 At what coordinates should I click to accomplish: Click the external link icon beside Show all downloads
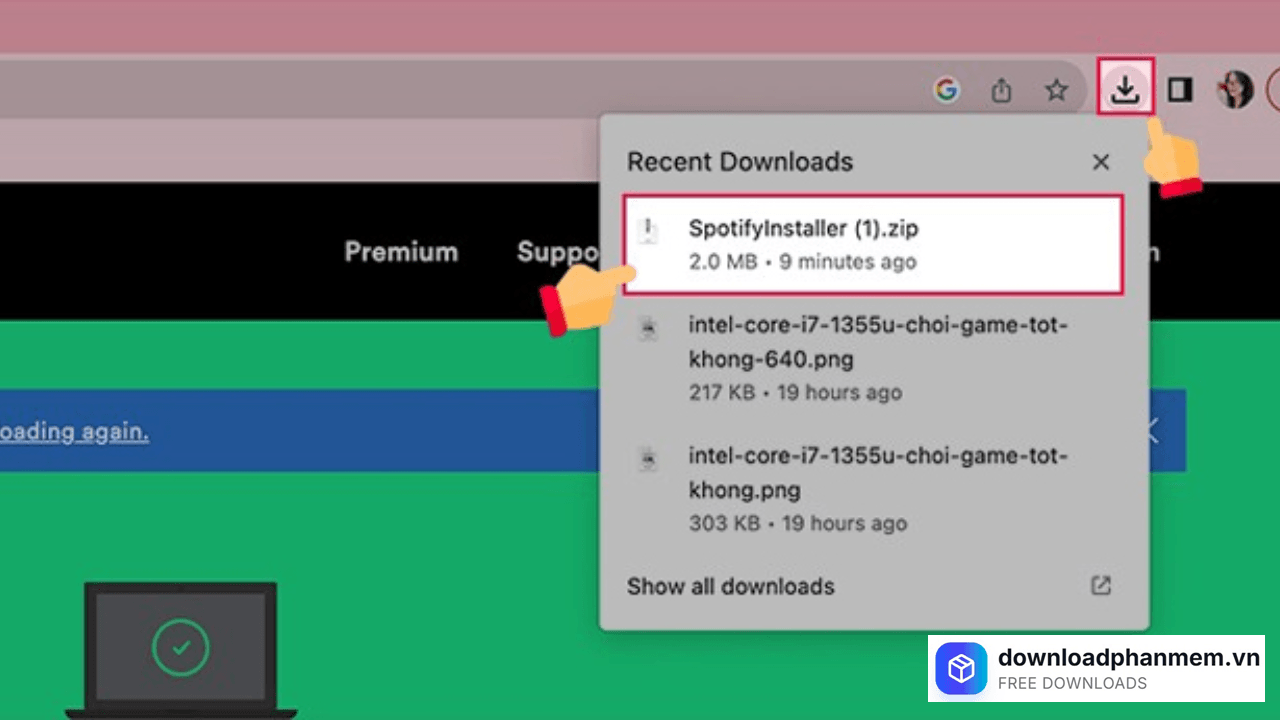click(1100, 586)
